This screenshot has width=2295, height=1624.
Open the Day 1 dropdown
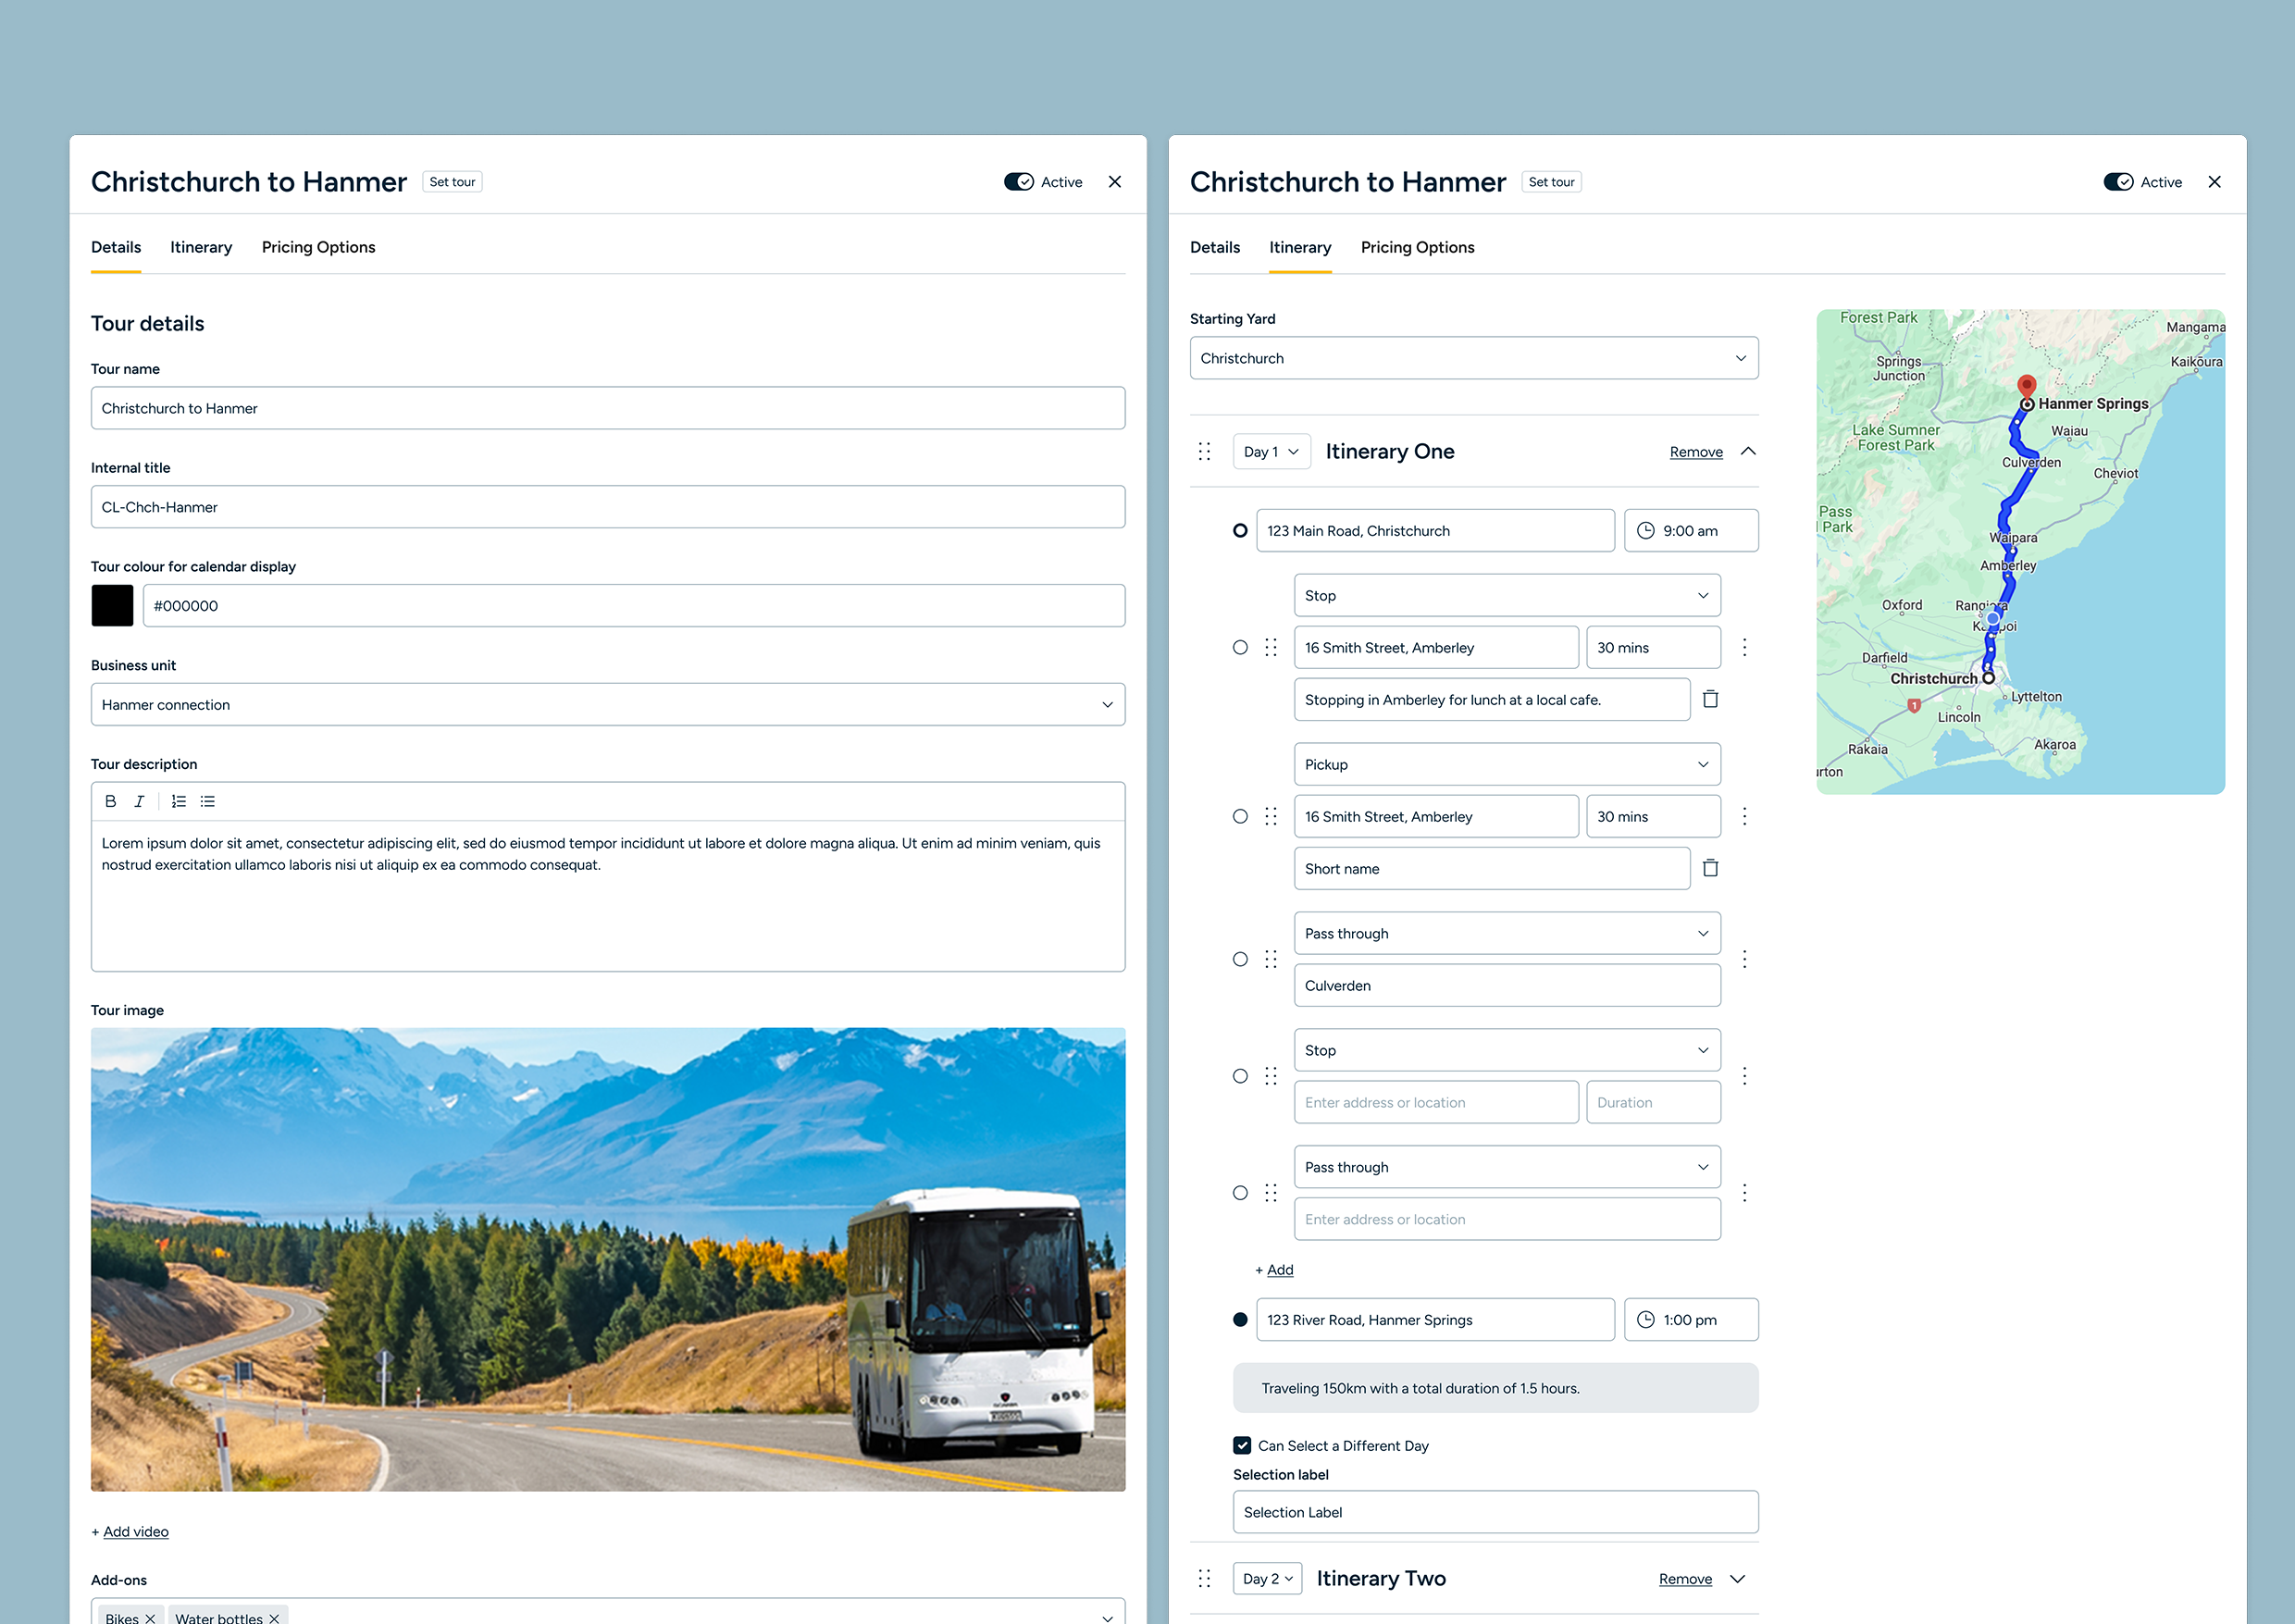click(x=1271, y=452)
